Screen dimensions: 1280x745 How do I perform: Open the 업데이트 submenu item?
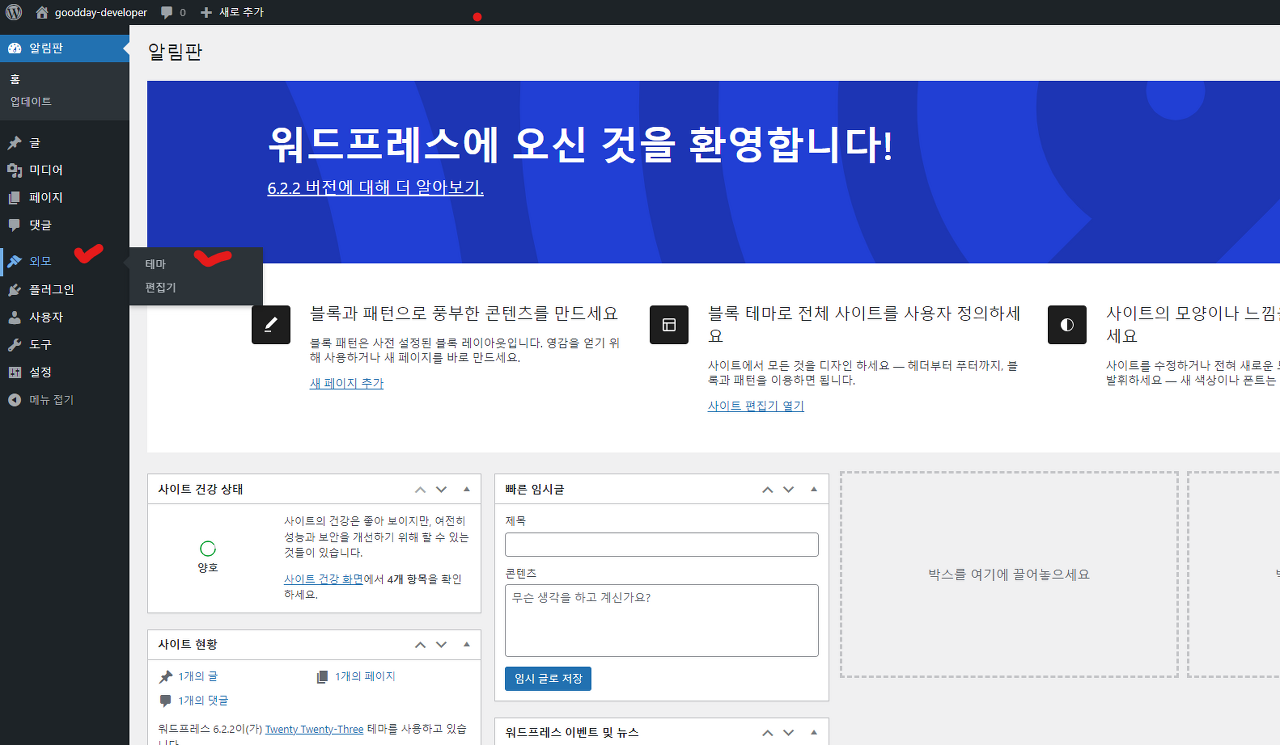point(31,102)
